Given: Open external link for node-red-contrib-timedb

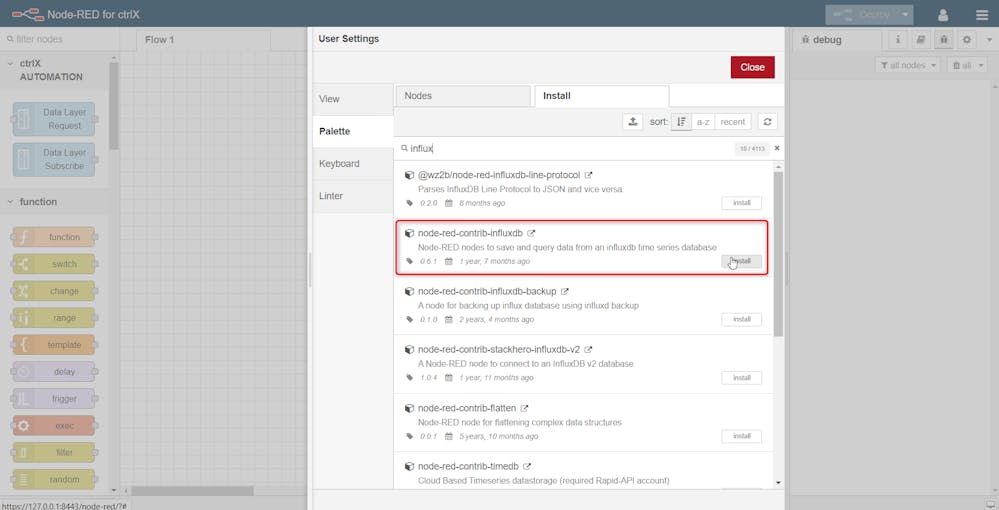Looking at the screenshot, I should point(527,467).
